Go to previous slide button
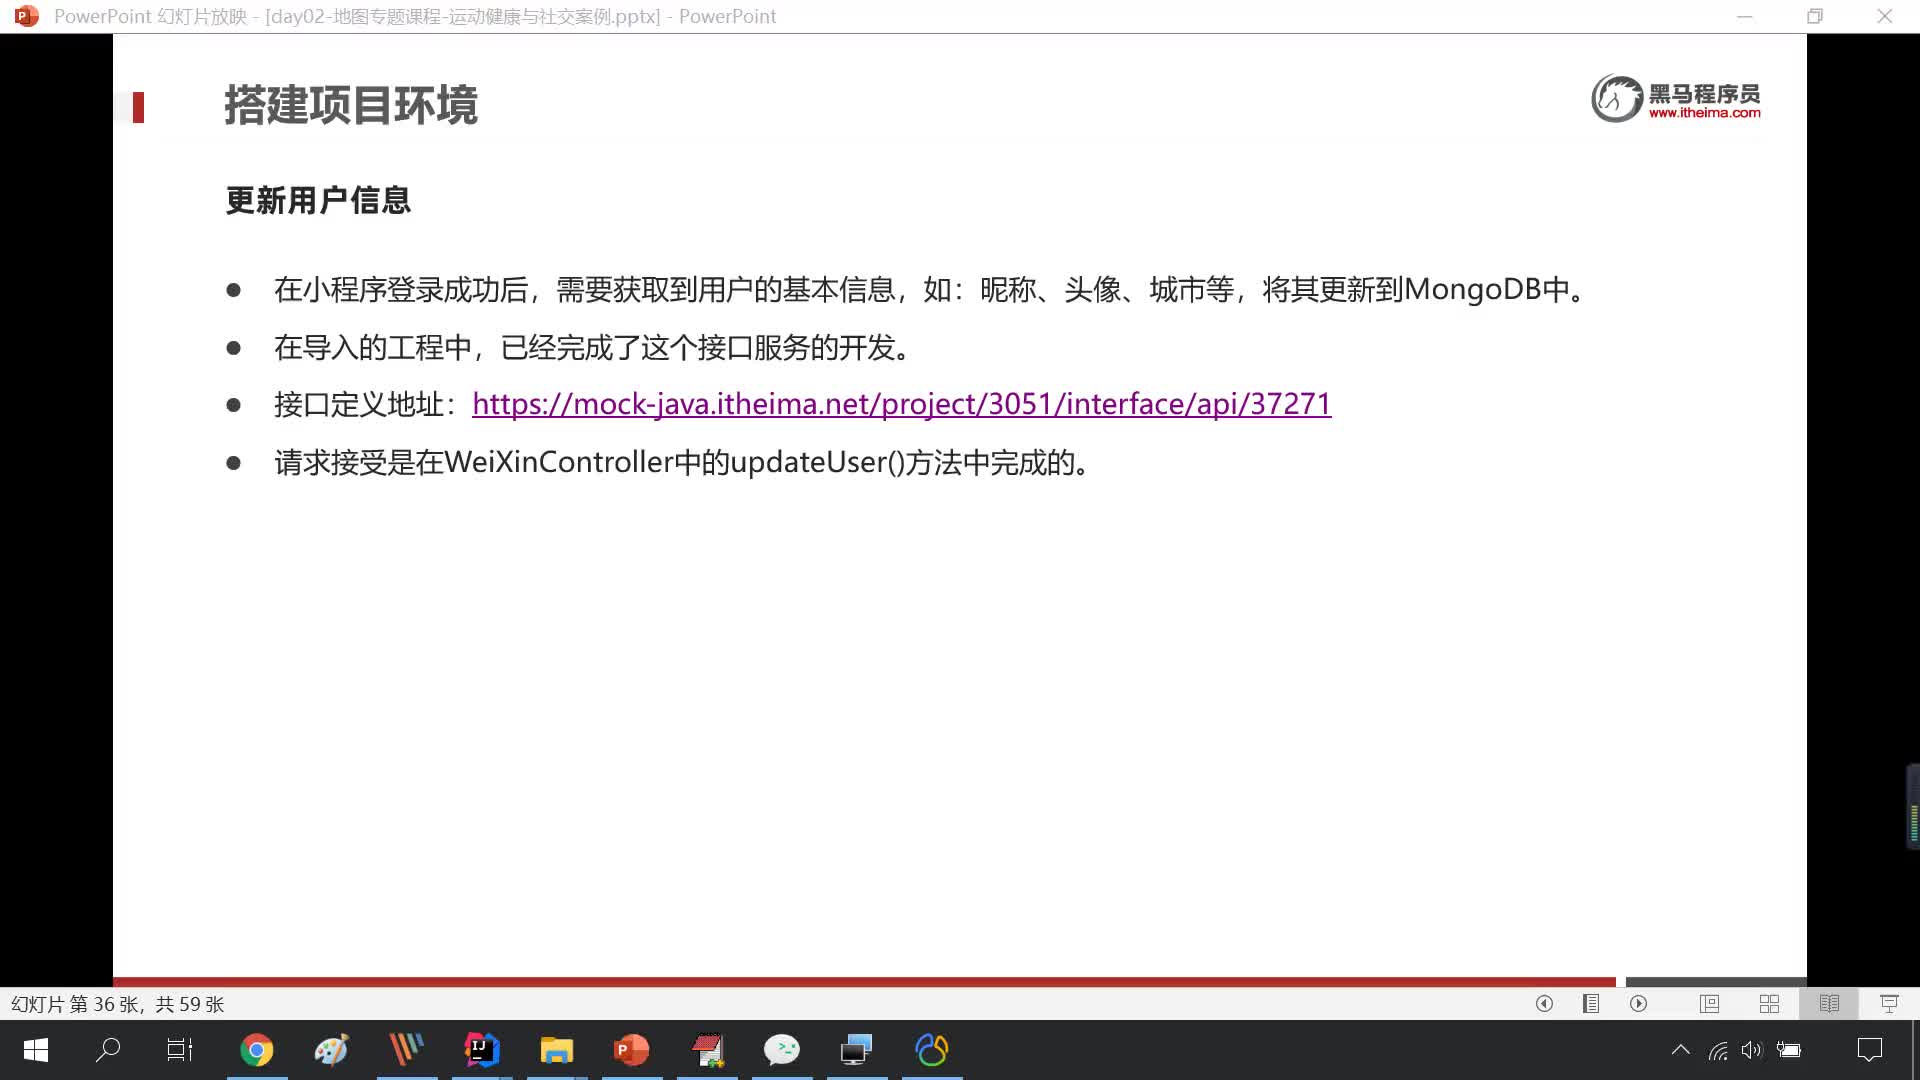The width and height of the screenshot is (1920, 1080). pos(1544,1003)
